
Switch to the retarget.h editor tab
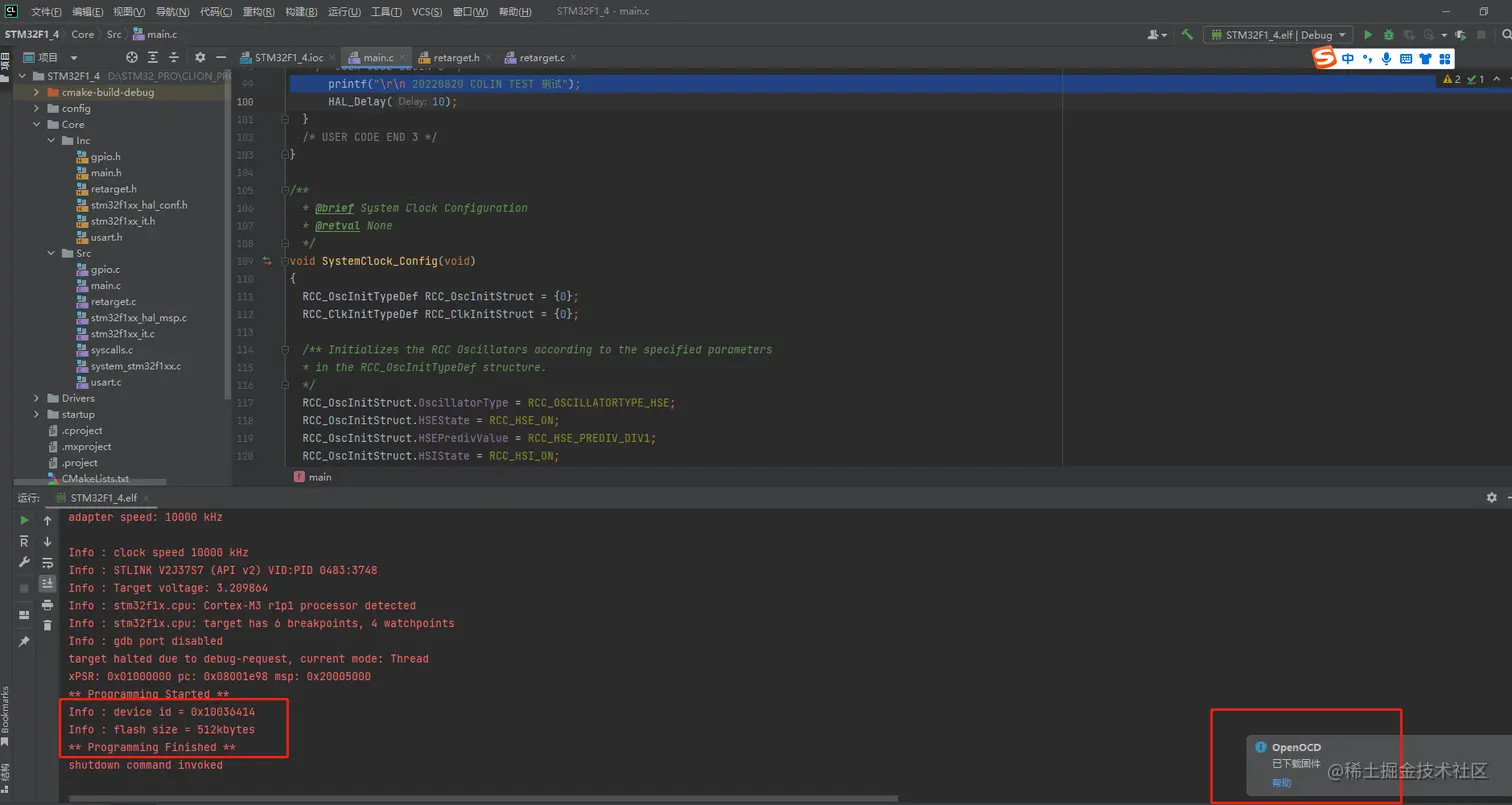click(x=456, y=58)
